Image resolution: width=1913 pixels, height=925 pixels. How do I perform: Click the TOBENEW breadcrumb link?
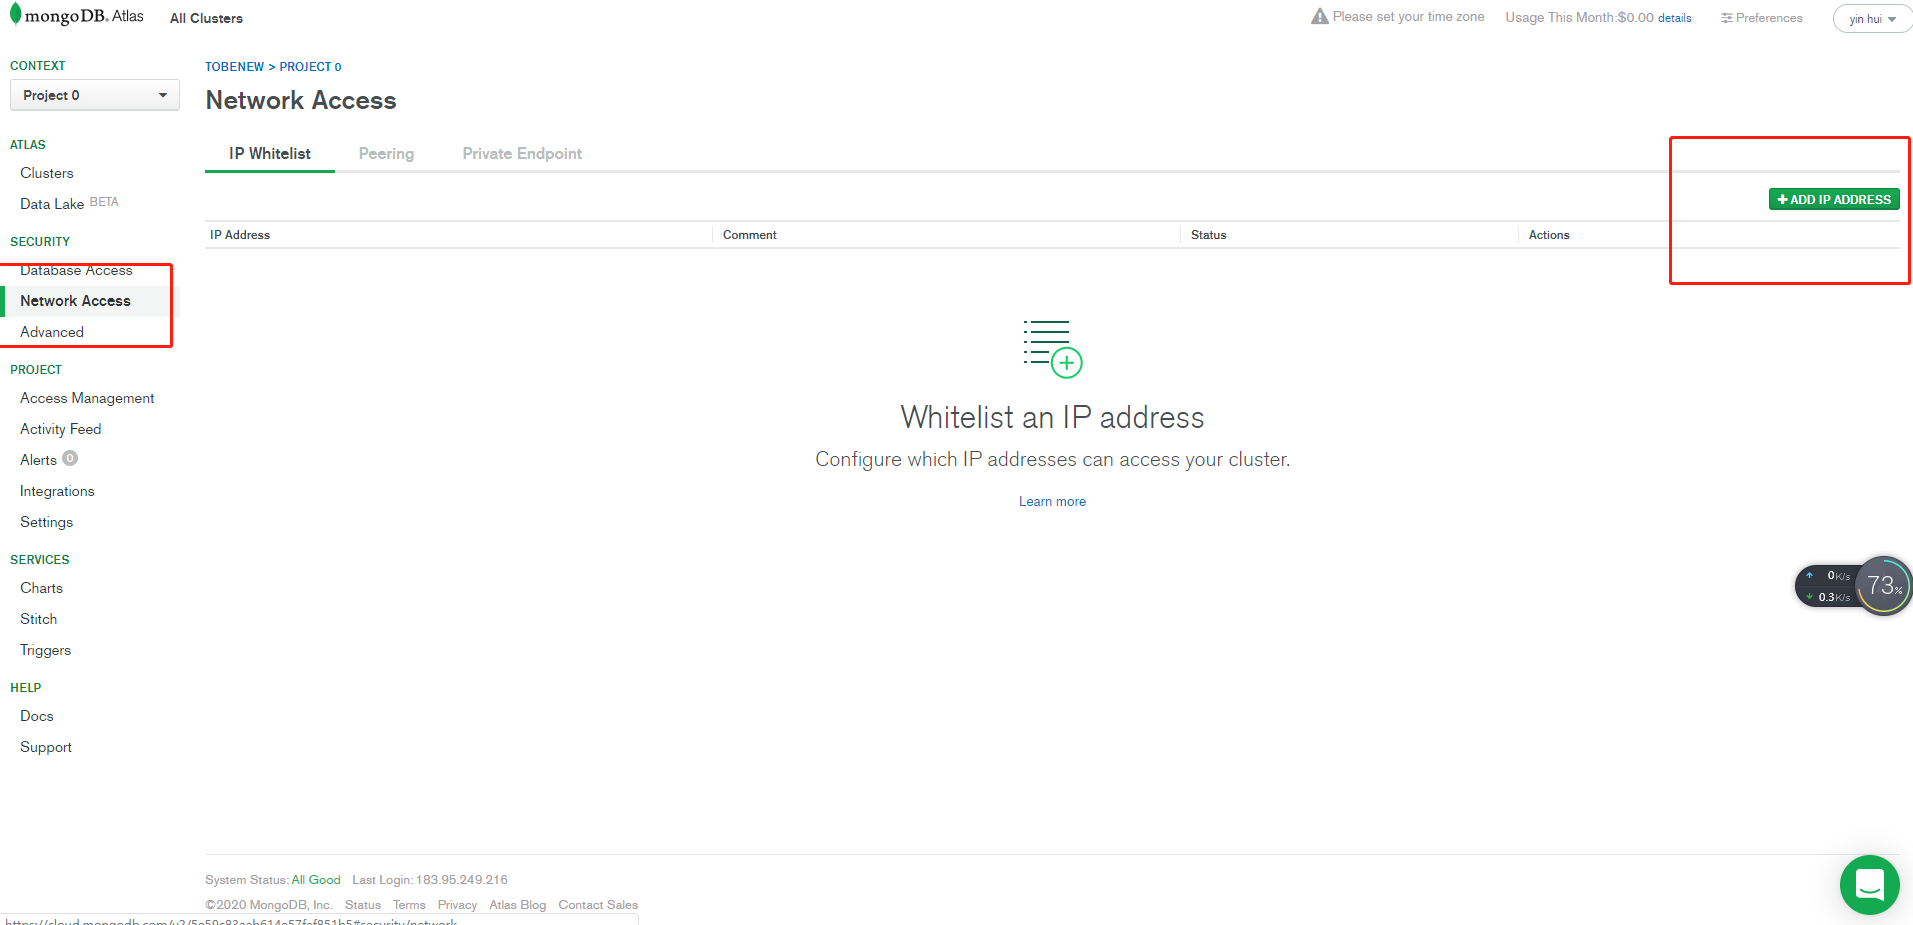pyautogui.click(x=234, y=67)
